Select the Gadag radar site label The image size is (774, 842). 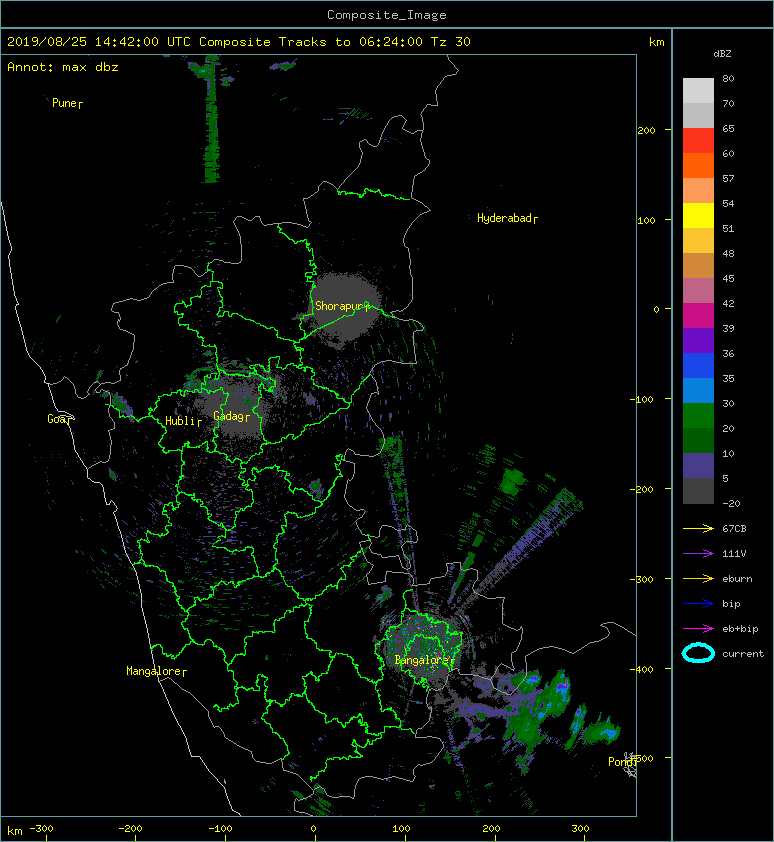coord(232,416)
